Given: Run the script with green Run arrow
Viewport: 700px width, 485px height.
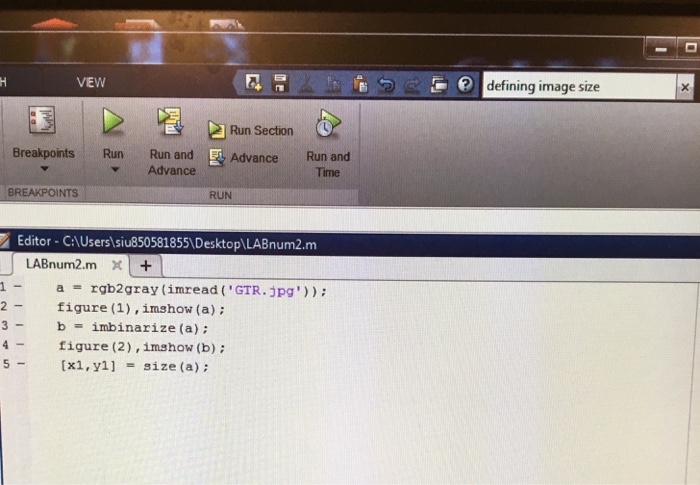Looking at the screenshot, I should click(x=113, y=121).
